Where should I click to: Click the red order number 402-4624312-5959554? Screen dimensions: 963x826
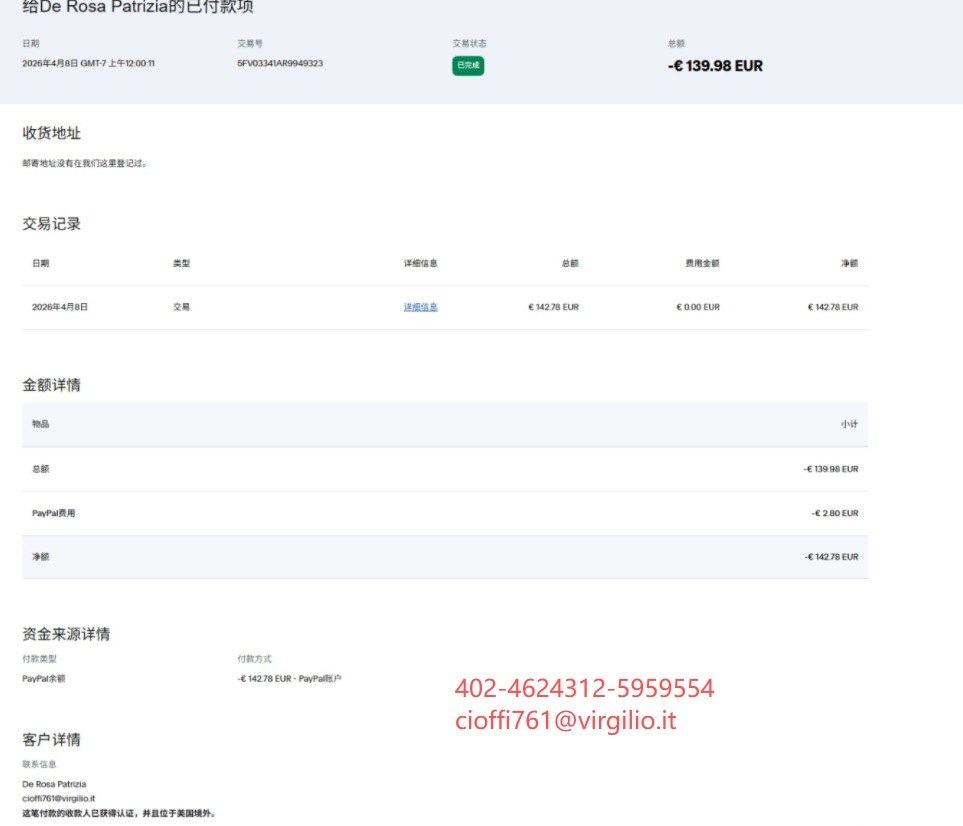pos(584,688)
